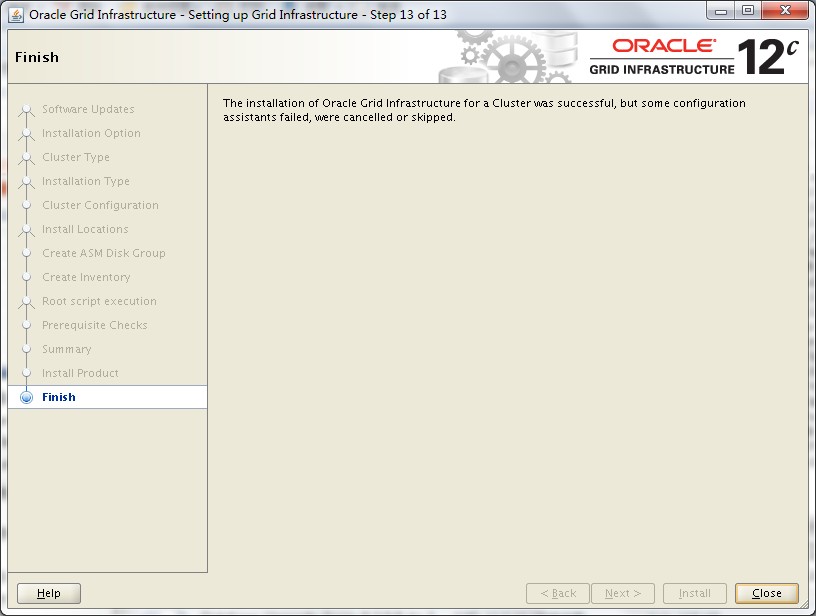816x616 pixels.
Task: Click the Close button to exit installer
Action: tap(767, 593)
